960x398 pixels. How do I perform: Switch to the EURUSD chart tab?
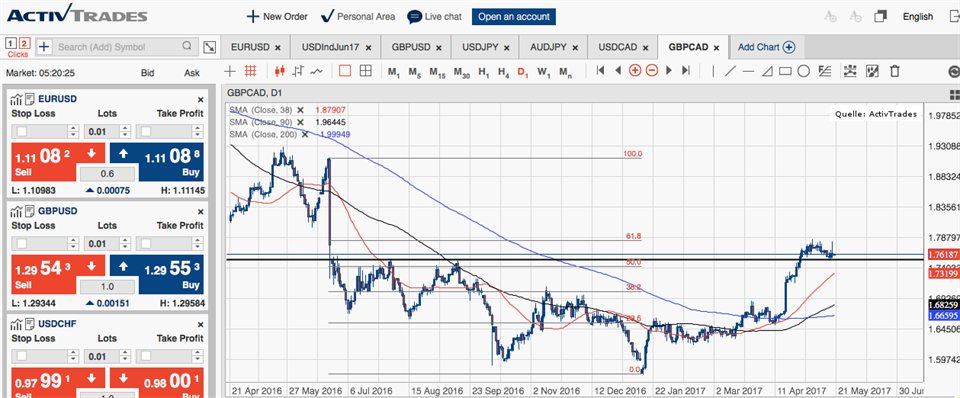point(255,47)
